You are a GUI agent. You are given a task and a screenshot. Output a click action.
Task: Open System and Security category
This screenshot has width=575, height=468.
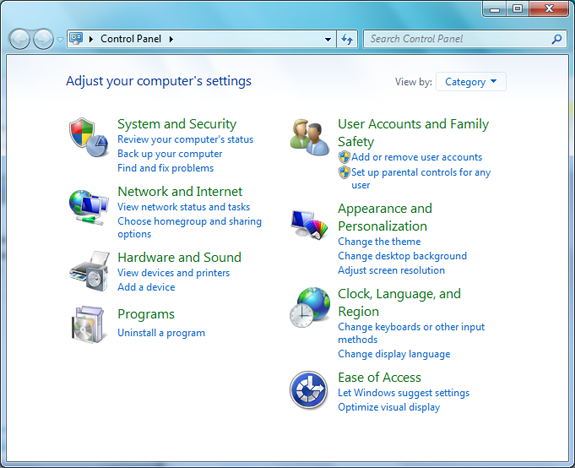tap(177, 124)
